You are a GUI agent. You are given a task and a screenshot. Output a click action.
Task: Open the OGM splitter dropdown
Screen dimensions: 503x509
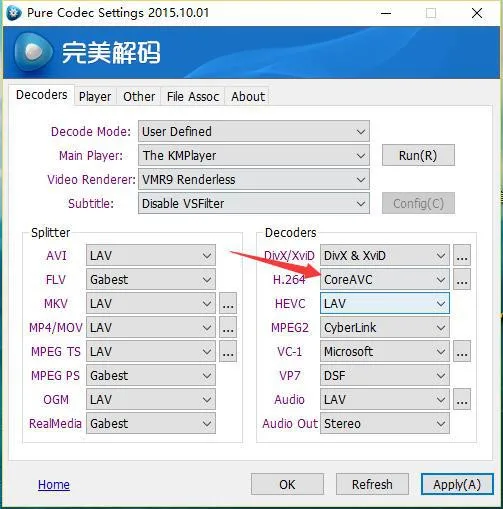click(151, 399)
